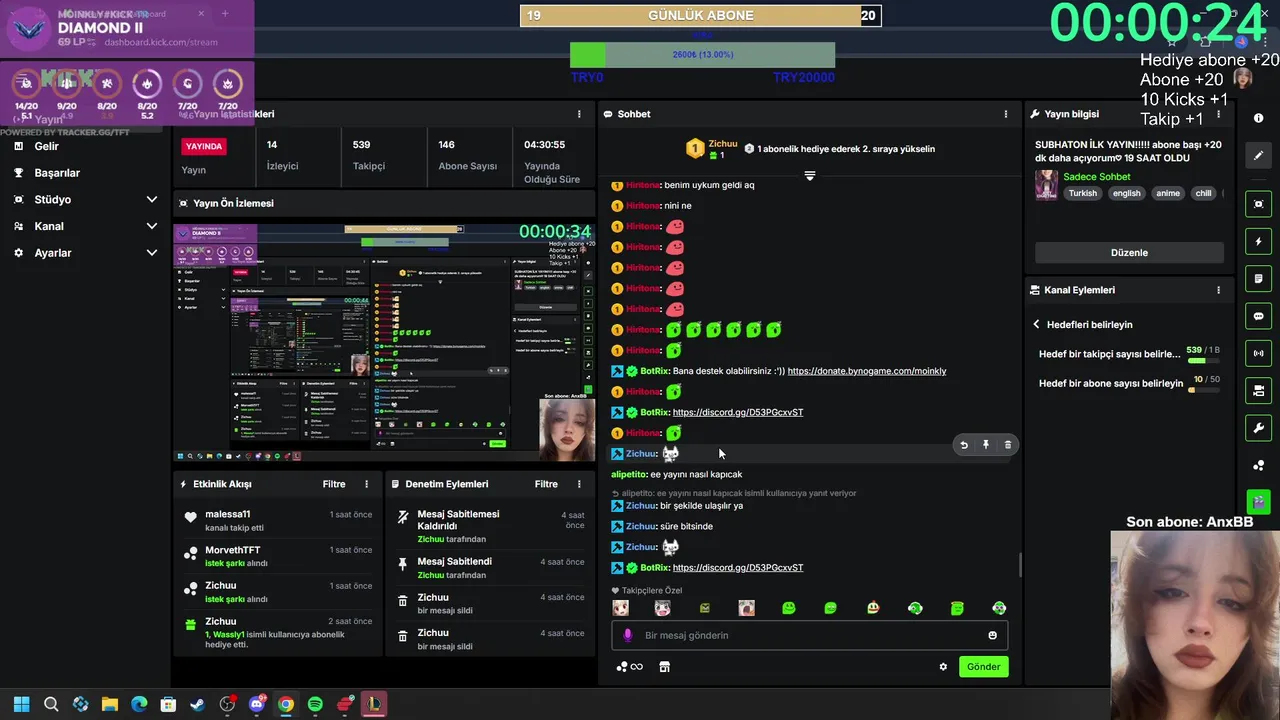
Task: Toggle the broadcast signal panel icon
Action: coord(1258,353)
